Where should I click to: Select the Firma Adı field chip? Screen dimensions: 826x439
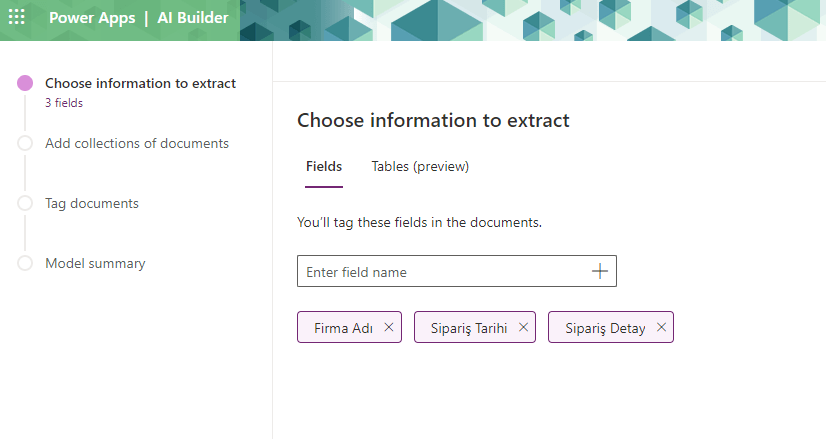click(343, 328)
